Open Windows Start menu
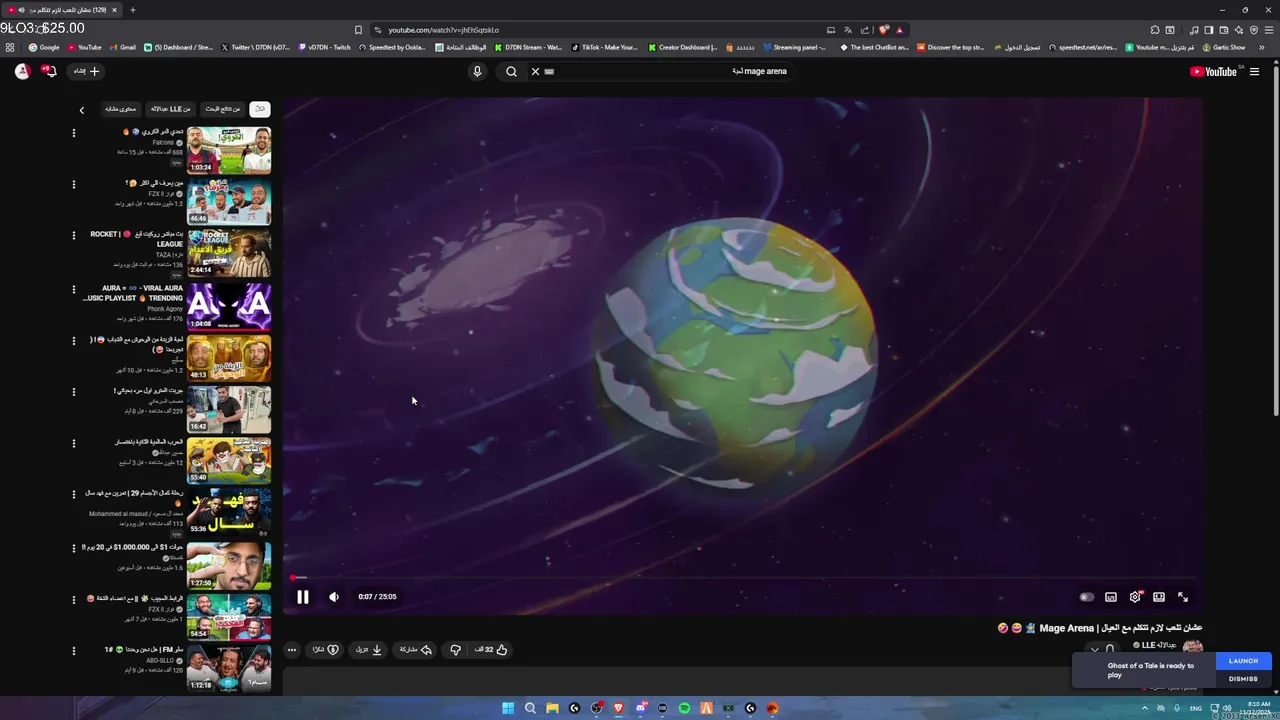Image resolution: width=1280 pixels, height=720 pixels. (x=508, y=708)
